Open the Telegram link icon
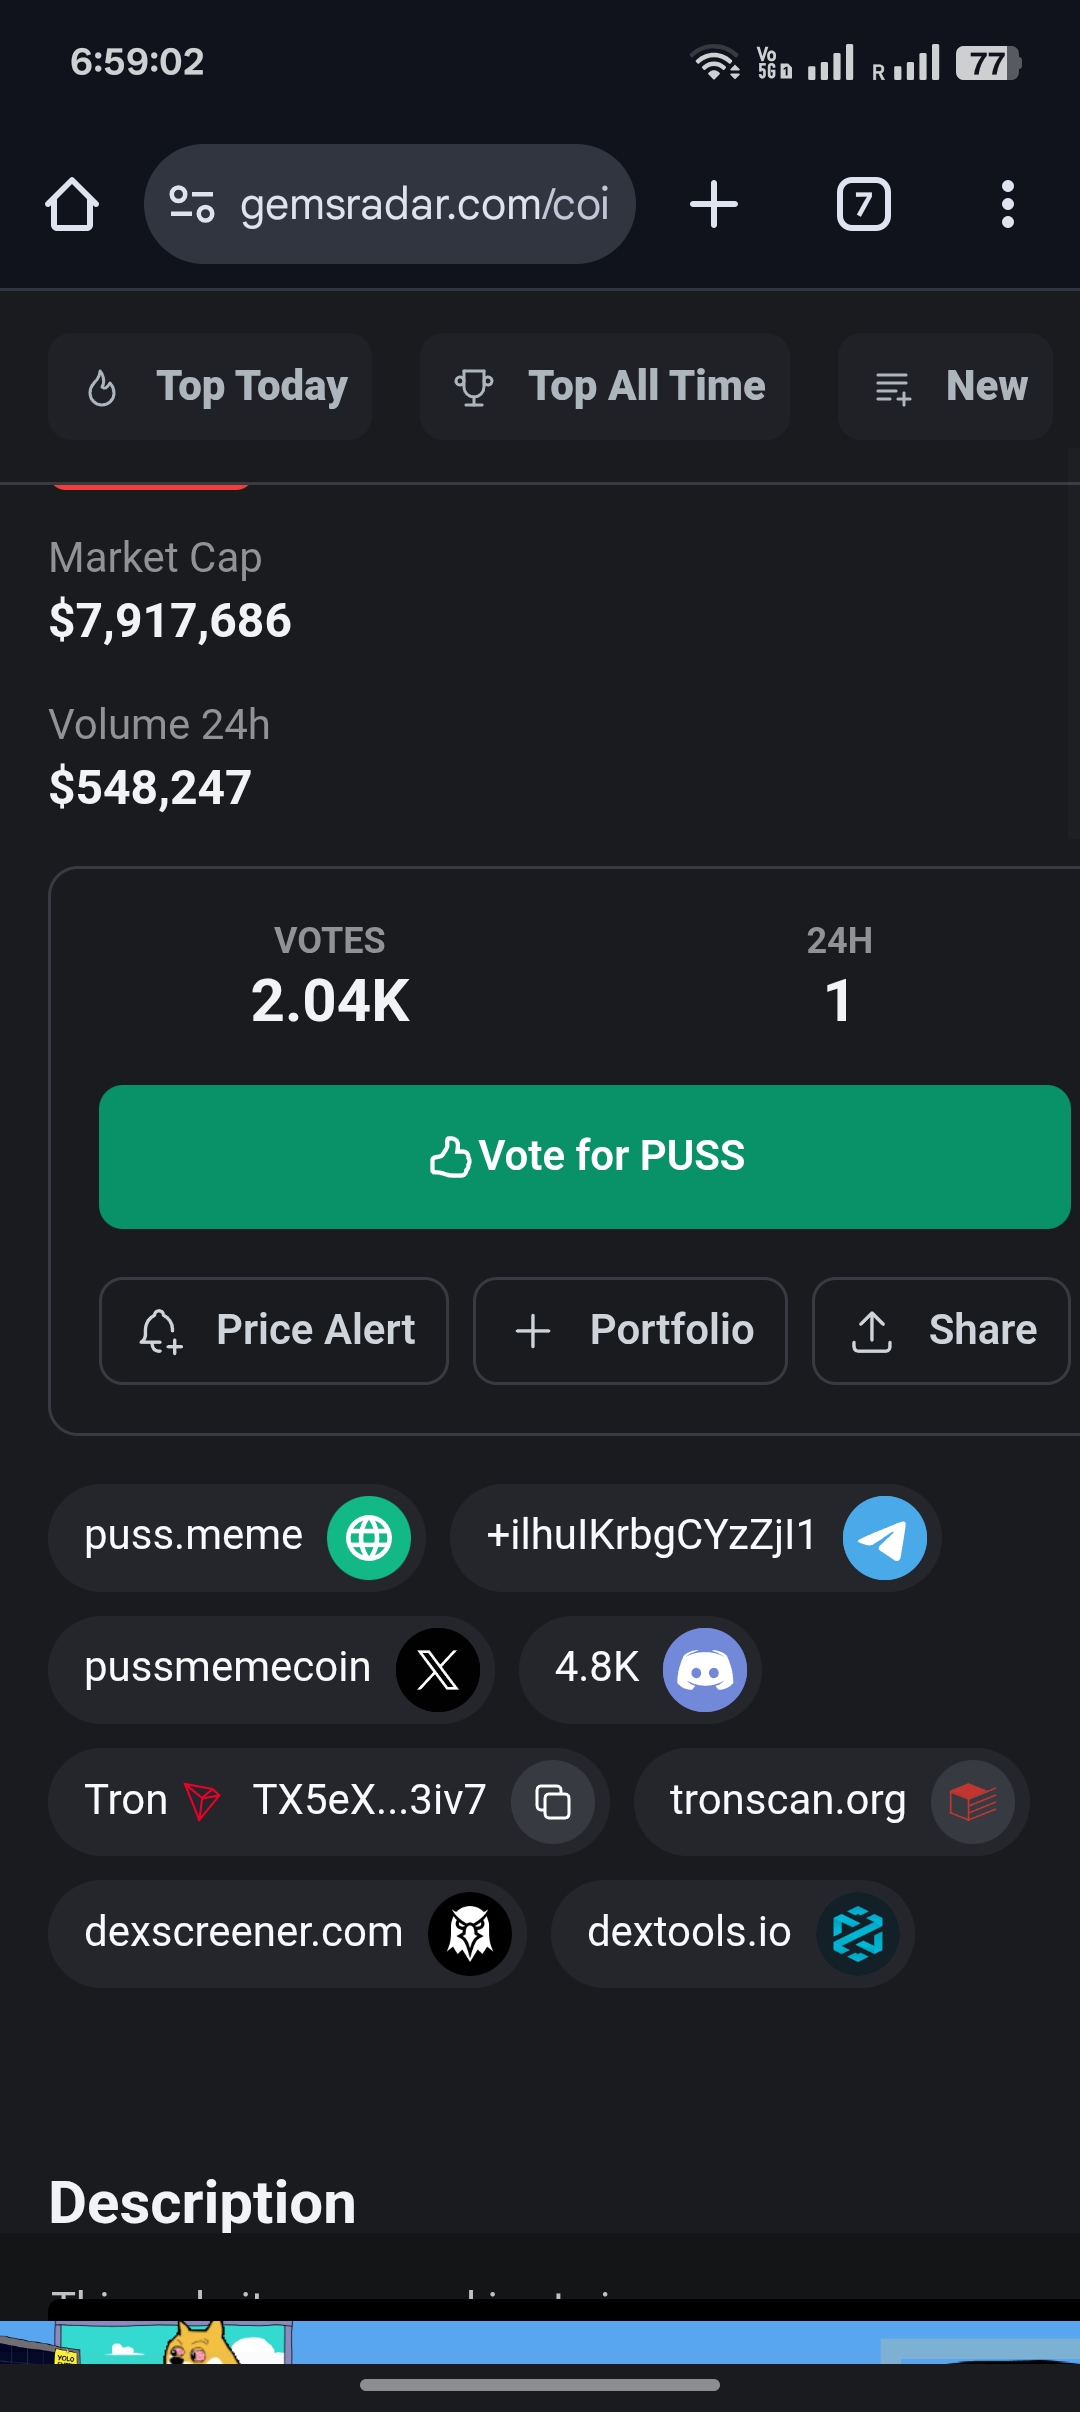This screenshot has width=1080, height=2412. pyautogui.click(x=885, y=1538)
